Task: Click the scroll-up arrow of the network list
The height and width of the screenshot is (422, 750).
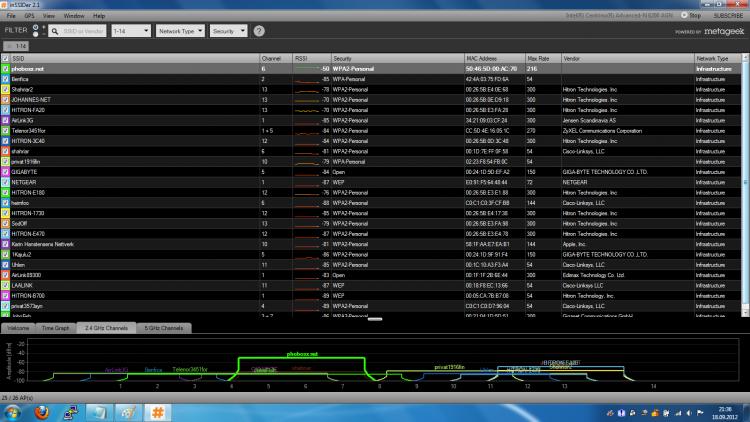Action: coord(745,58)
